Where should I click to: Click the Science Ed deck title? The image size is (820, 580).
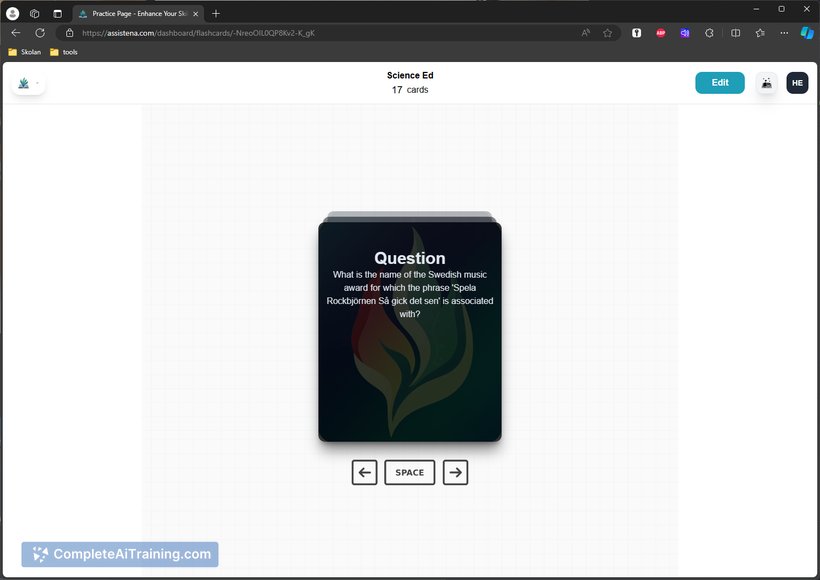[410, 75]
